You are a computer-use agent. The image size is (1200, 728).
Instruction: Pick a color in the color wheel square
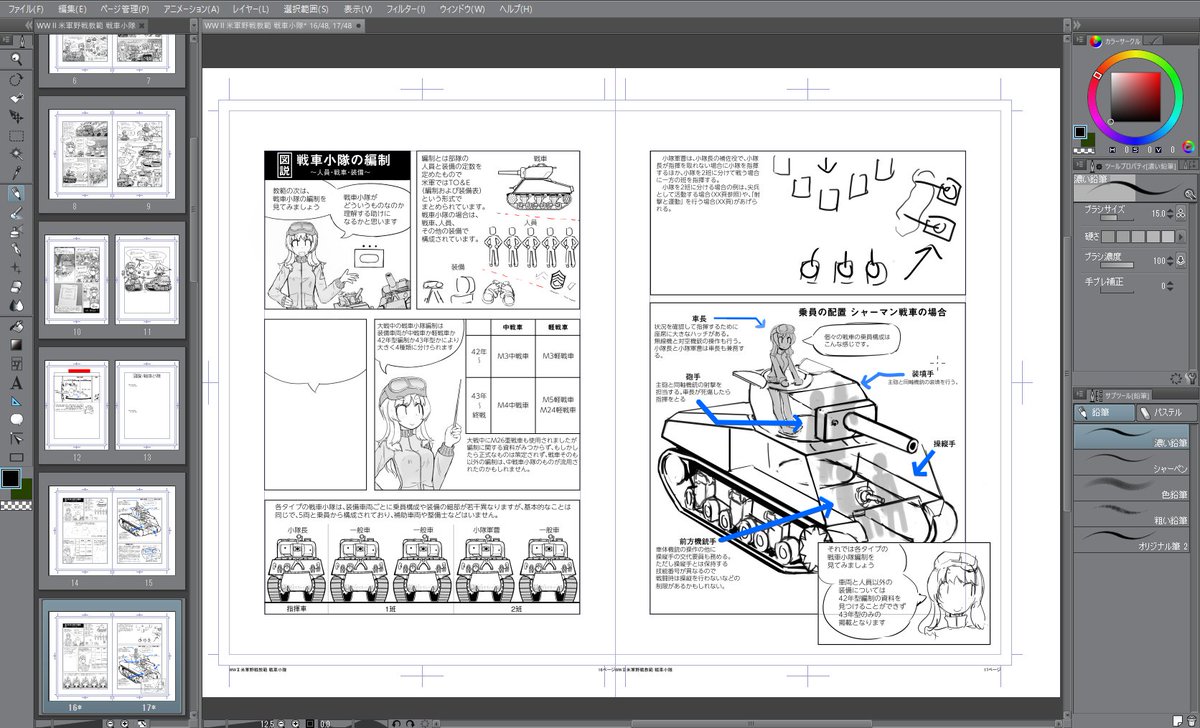point(1136,96)
